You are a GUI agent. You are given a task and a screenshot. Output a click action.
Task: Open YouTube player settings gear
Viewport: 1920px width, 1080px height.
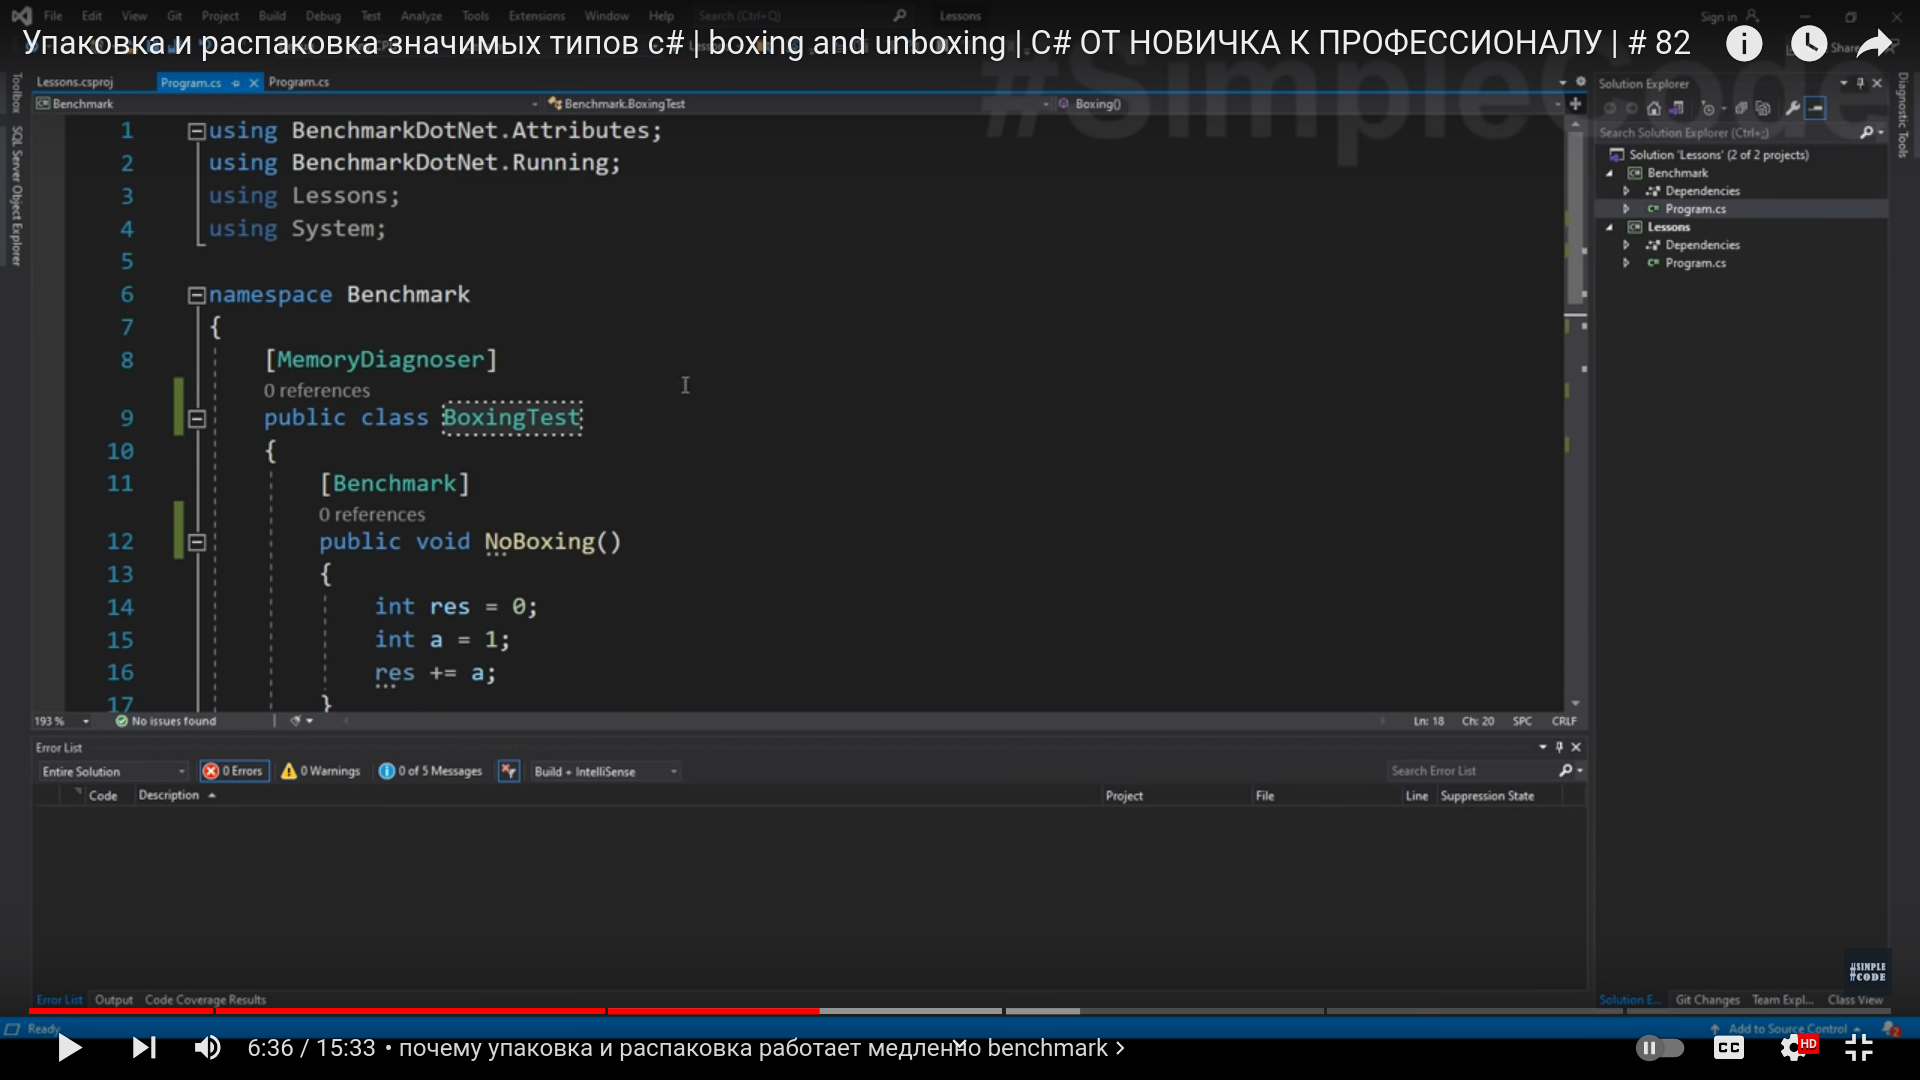tap(1793, 1048)
